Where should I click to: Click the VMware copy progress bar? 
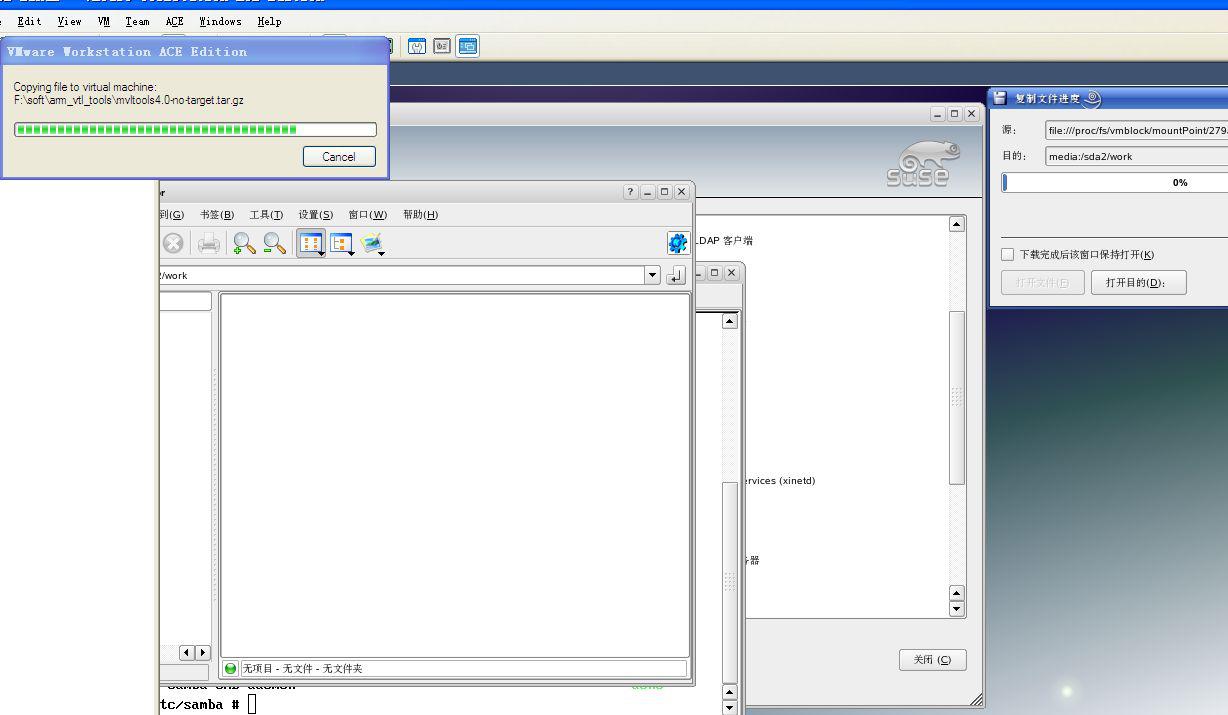point(195,129)
